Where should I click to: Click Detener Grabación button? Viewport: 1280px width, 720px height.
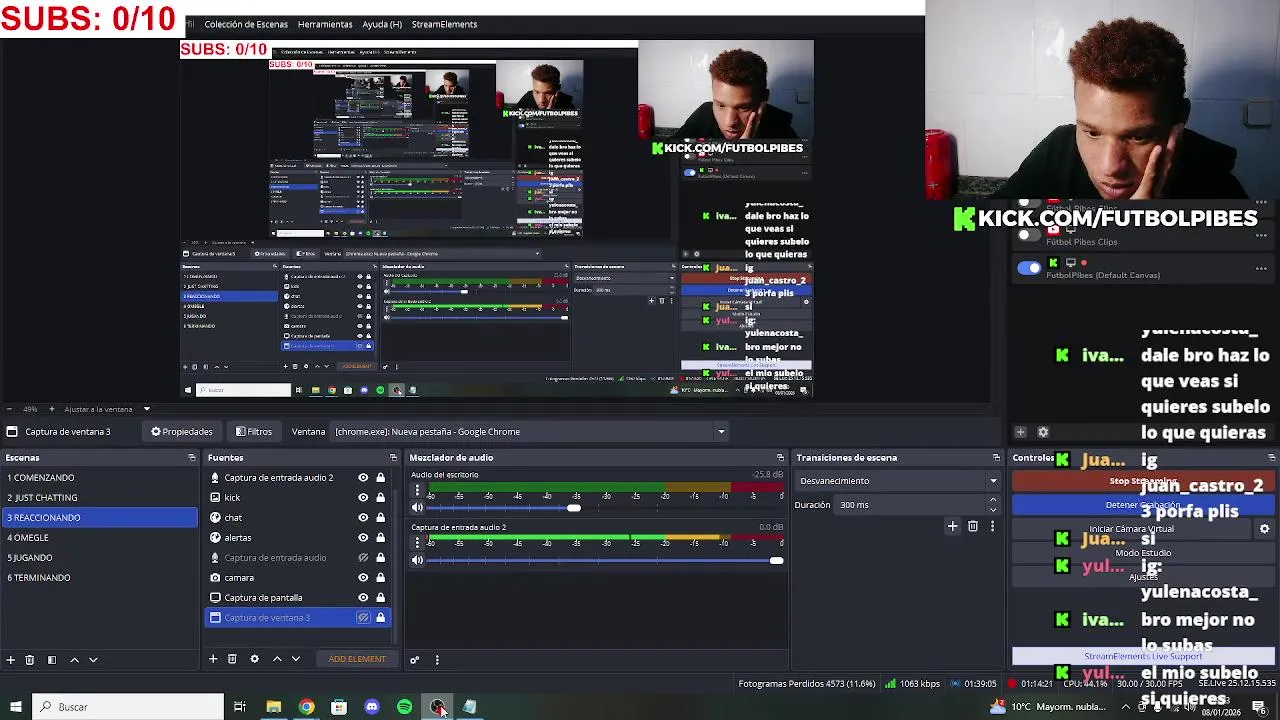(x=1143, y=505)
